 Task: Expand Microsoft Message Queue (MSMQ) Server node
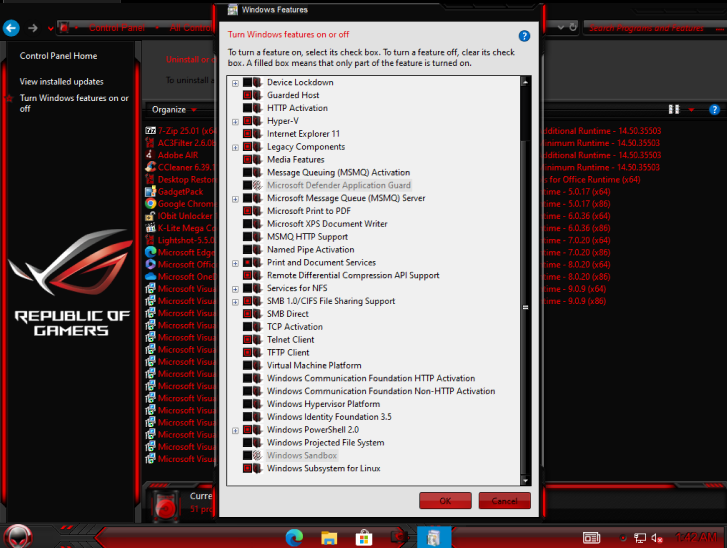tap(235, 199)
